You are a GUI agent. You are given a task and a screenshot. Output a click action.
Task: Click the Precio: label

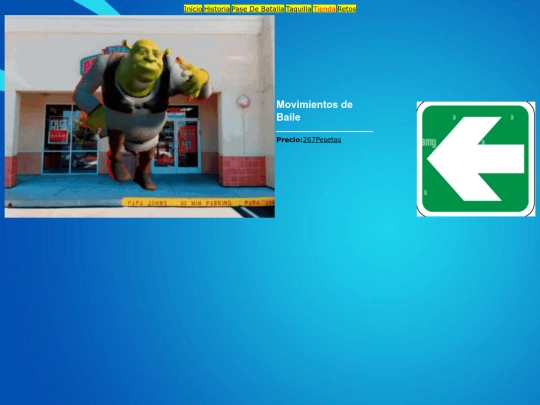pyautogui.click(x=289, y=140)
